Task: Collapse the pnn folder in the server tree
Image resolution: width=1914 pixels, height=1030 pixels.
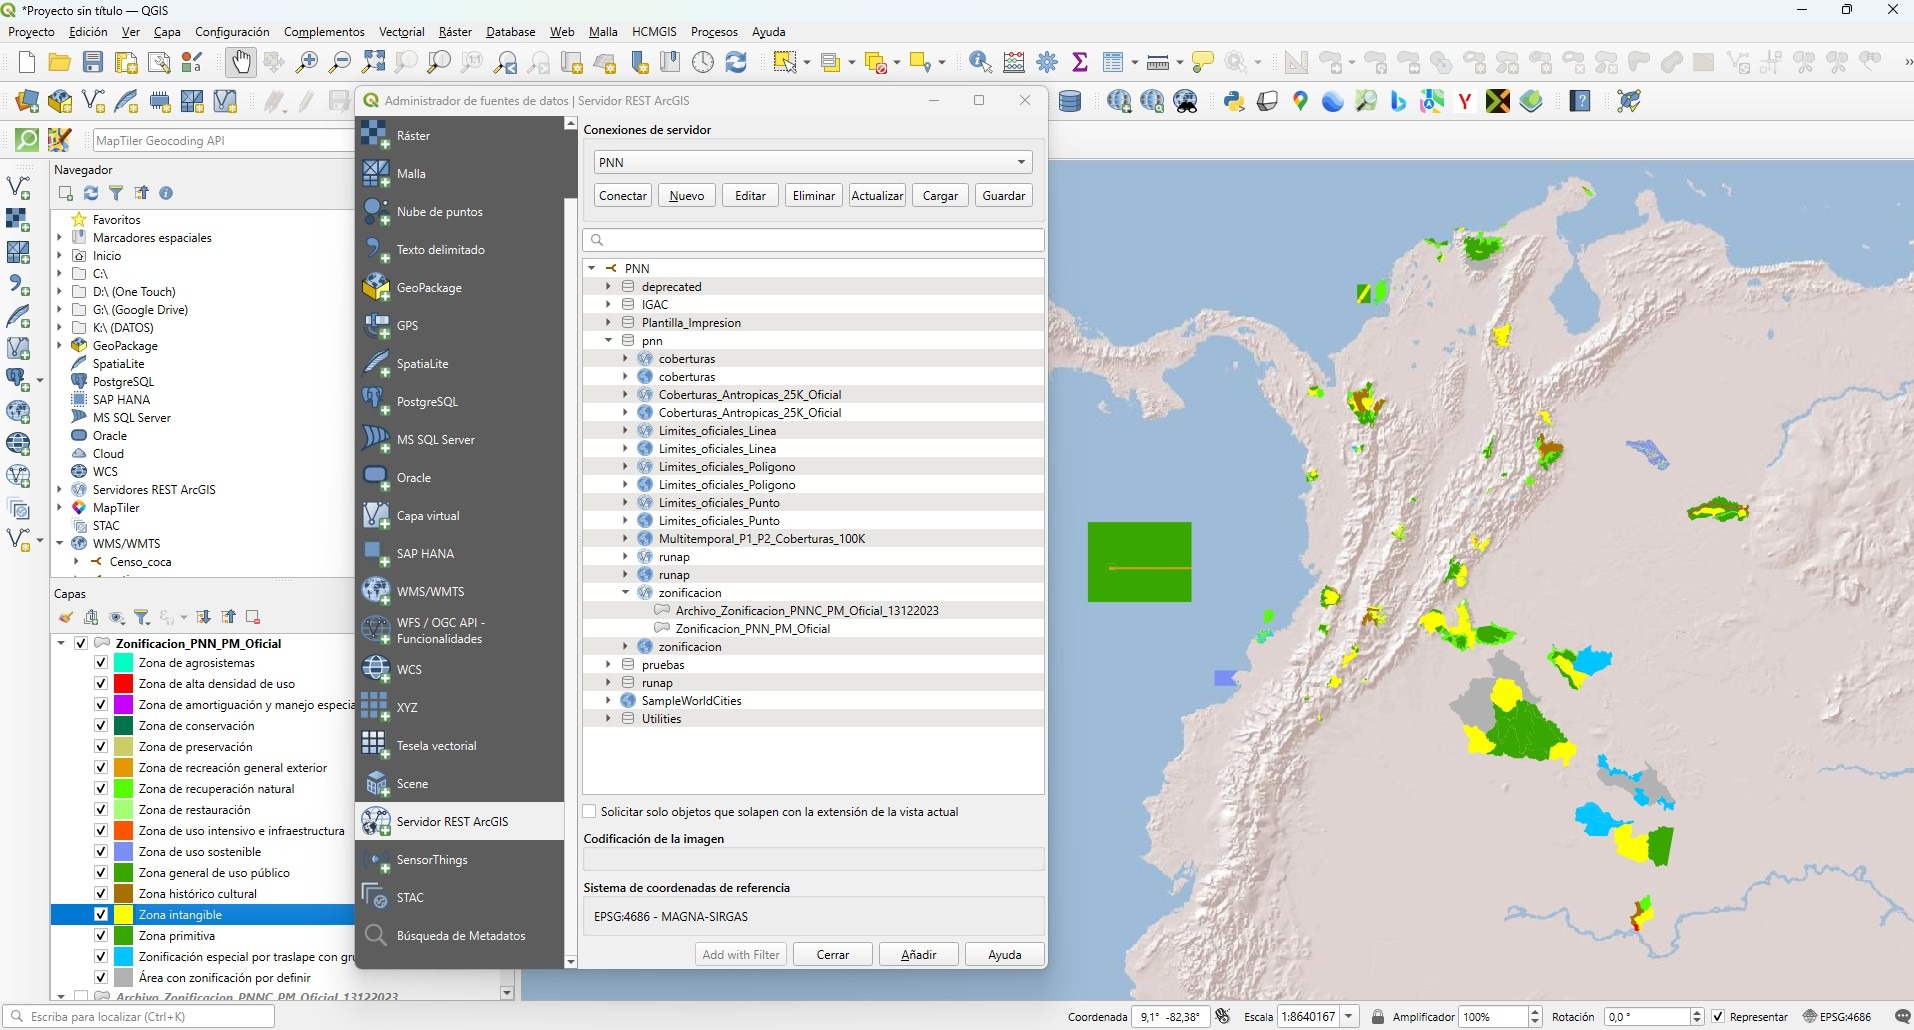Action: click(608, 340)
